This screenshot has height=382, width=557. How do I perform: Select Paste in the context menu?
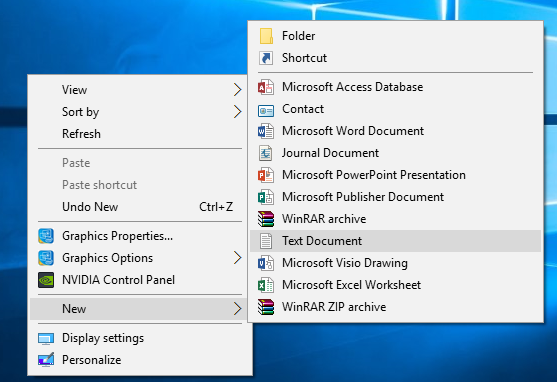point(140,163)
